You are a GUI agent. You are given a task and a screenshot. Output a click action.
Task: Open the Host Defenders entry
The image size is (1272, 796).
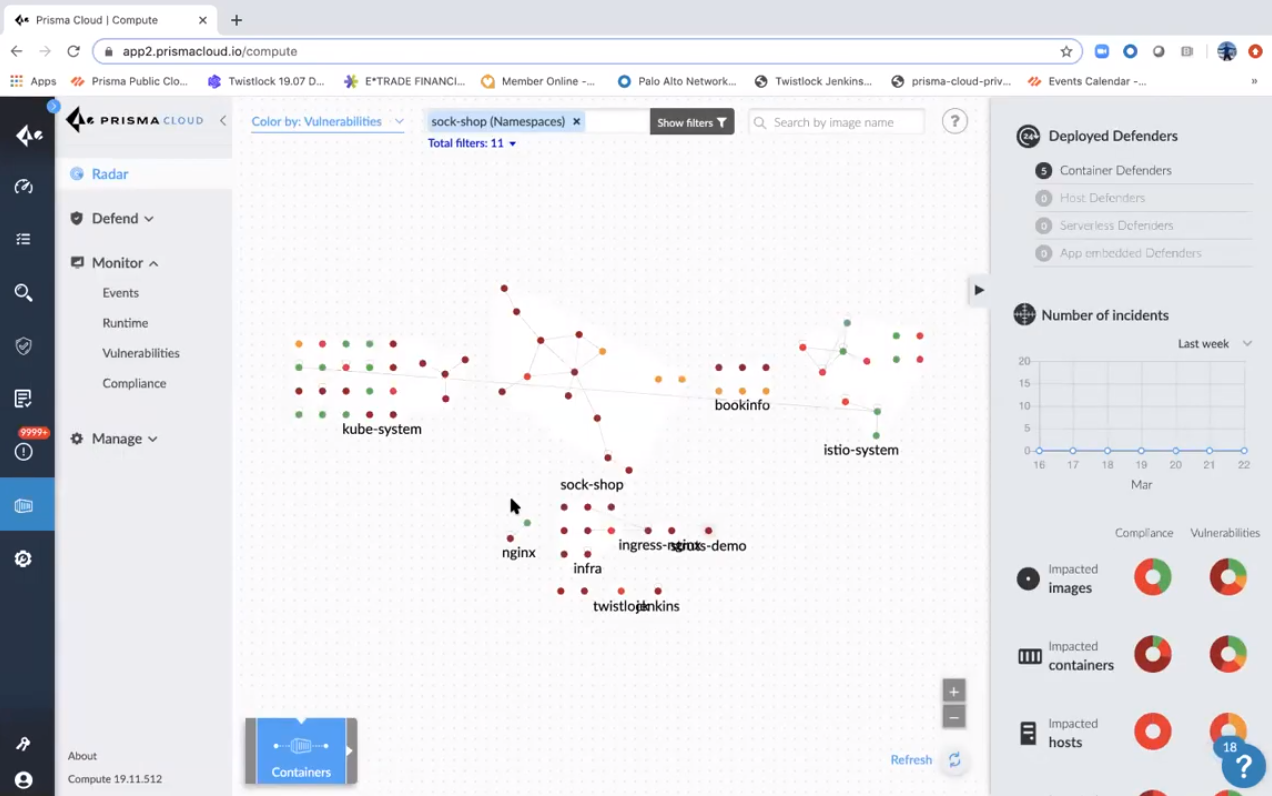click(x=1102, y=198)
